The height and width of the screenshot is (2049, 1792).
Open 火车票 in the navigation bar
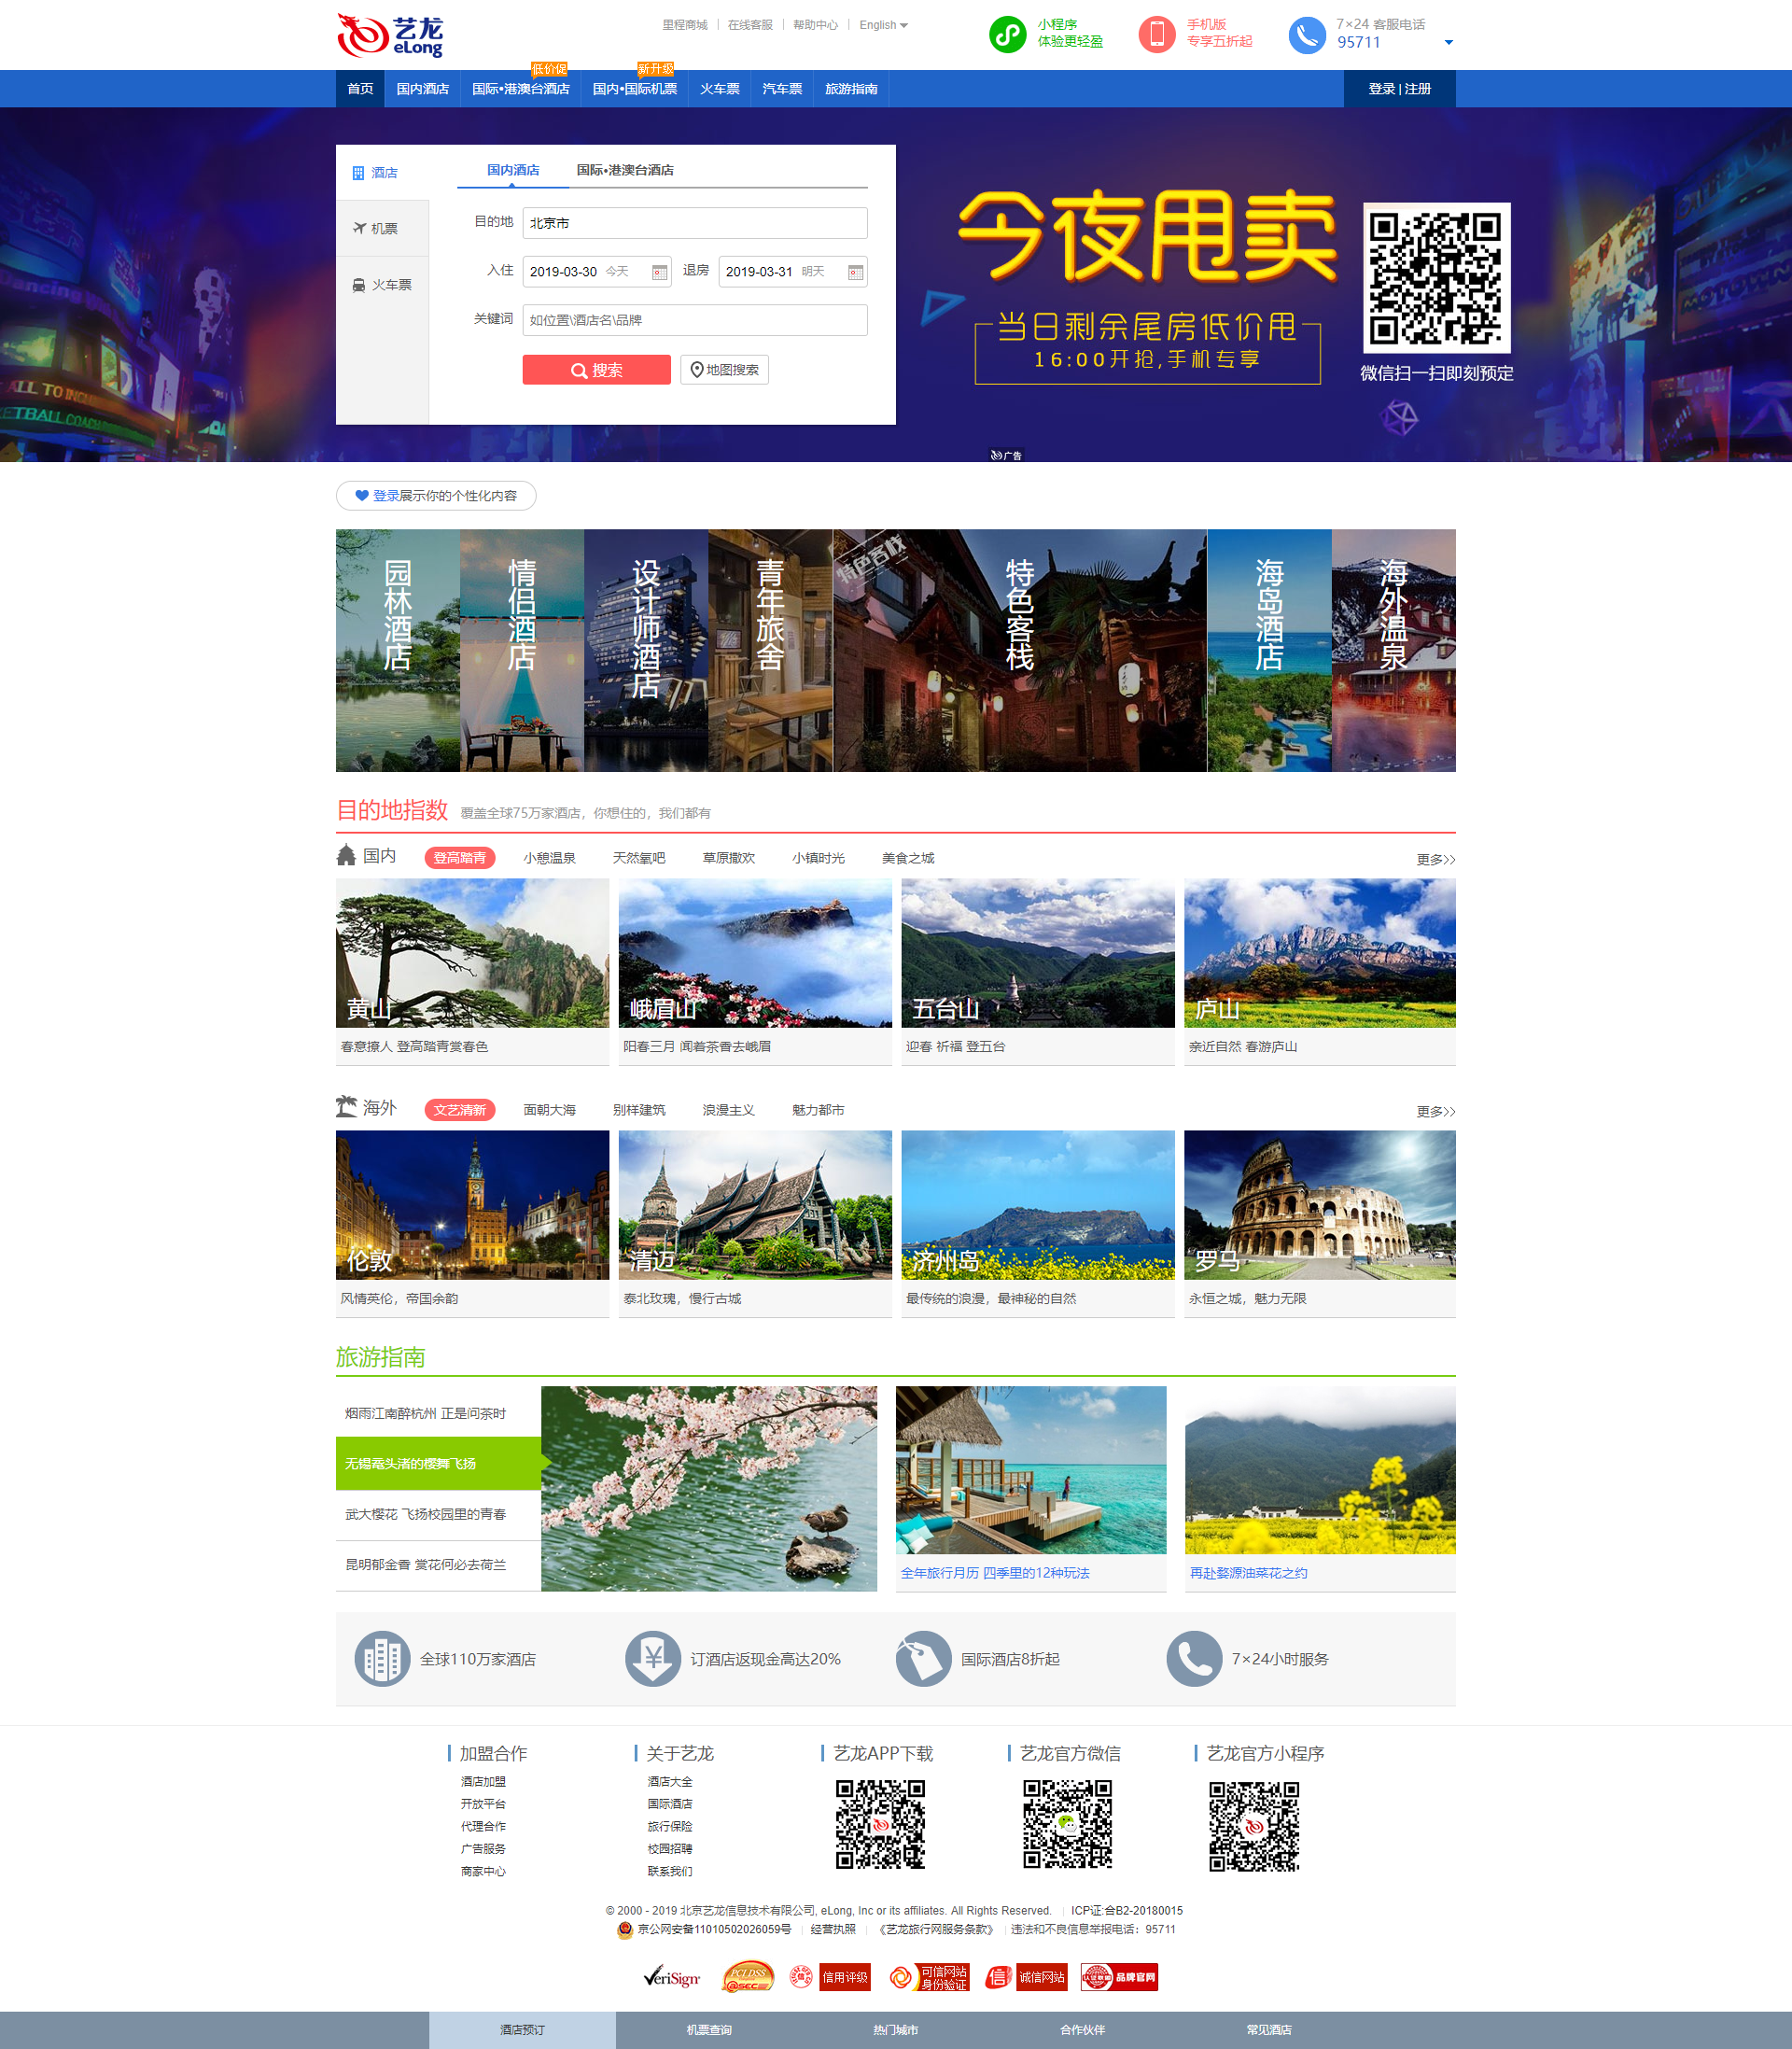[x=719, y=89]
